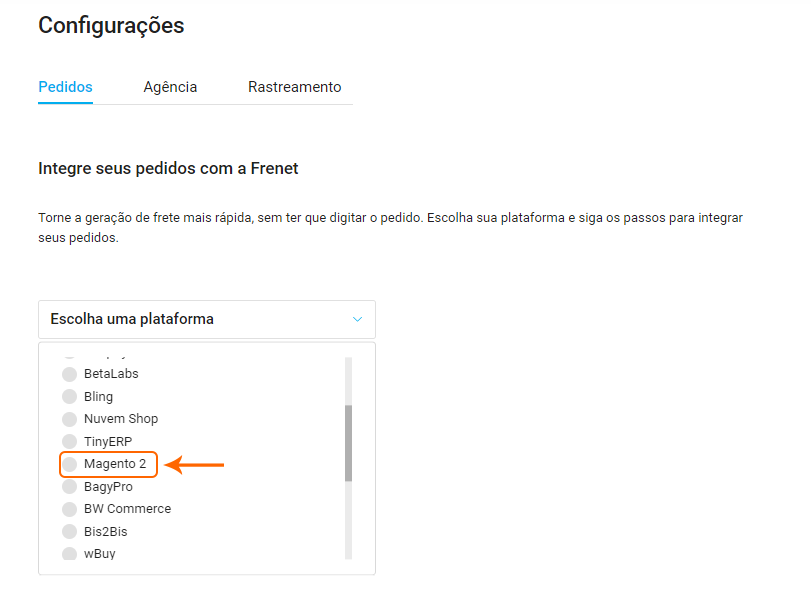Click the 'BW Commerce' label text
The height and width of the screenshot is (613, 811).
click(127, 509)
